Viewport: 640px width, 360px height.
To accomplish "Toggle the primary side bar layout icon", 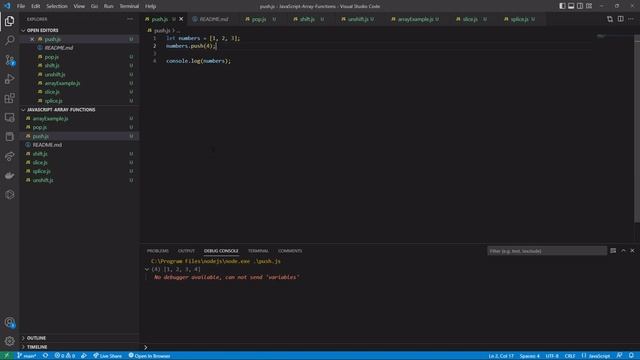I will pos(562,6).
